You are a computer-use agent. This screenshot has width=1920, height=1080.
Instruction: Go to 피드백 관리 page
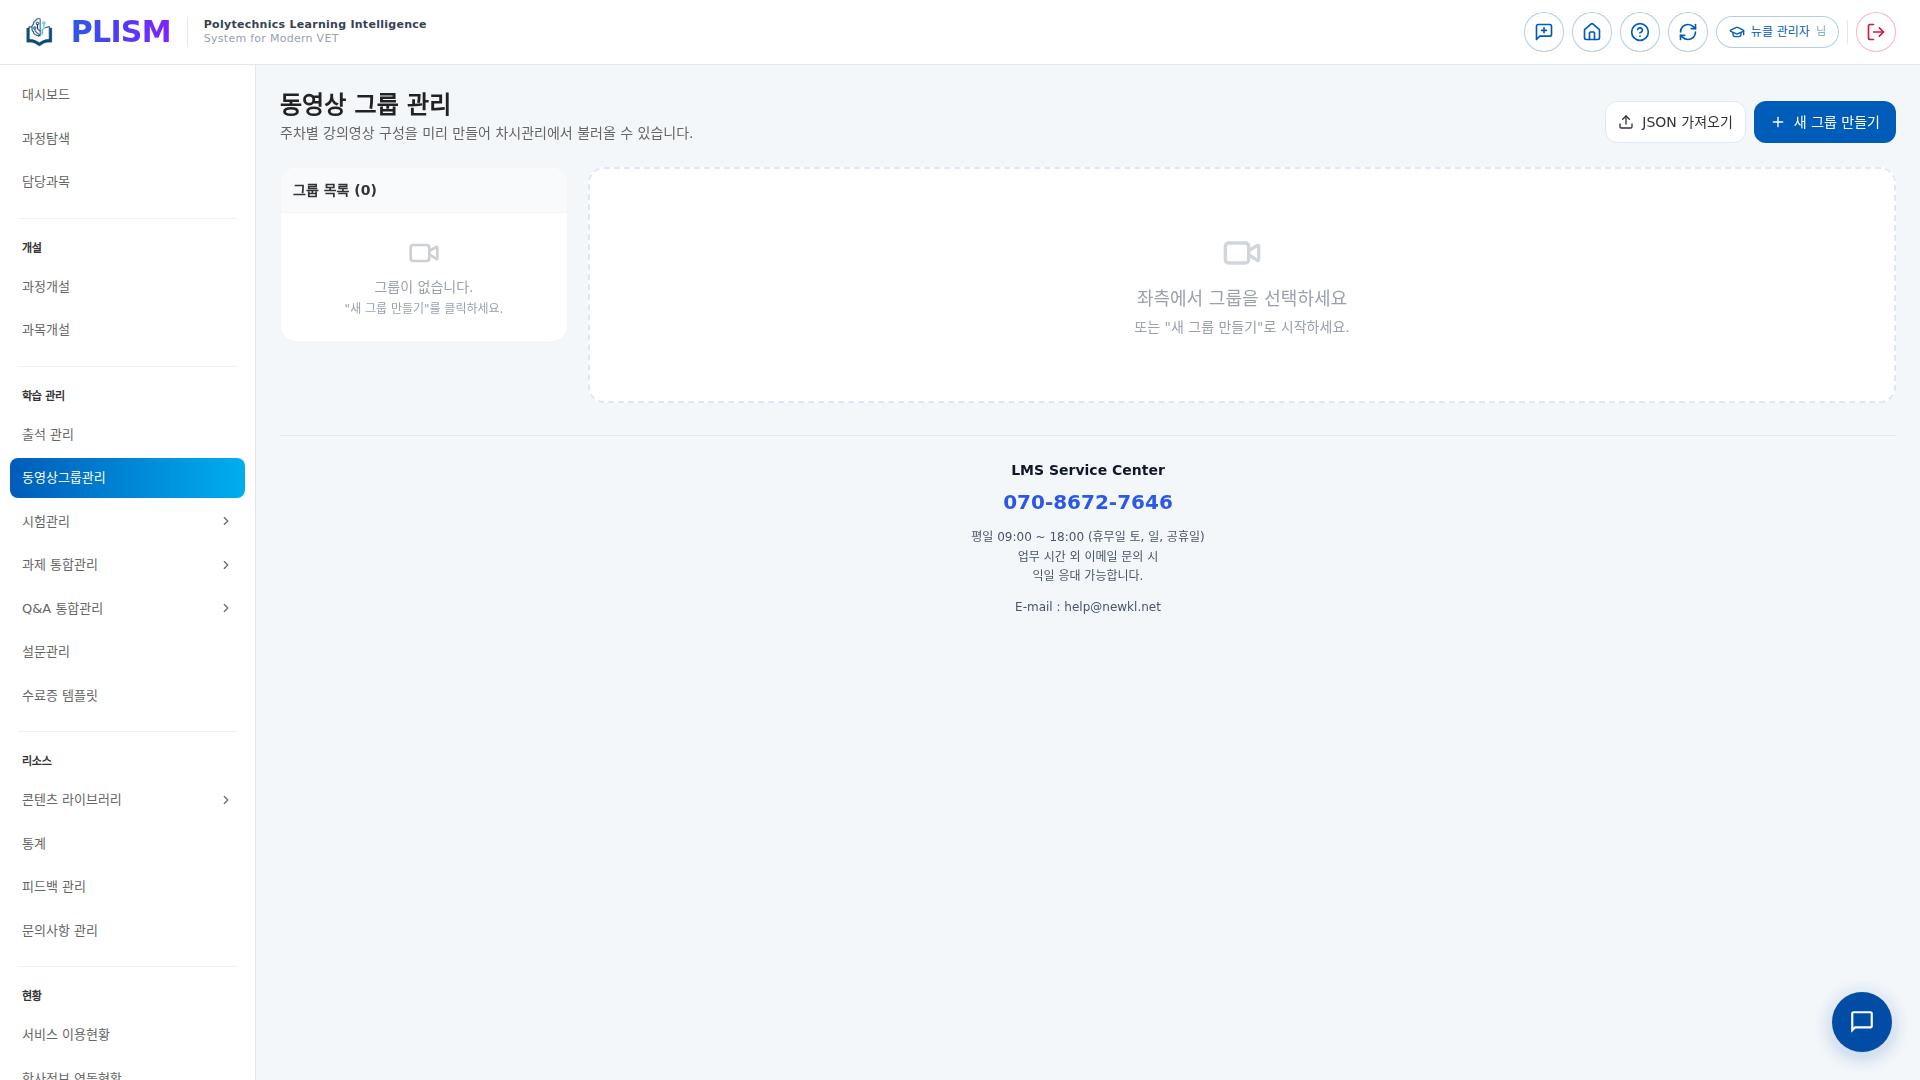54,886
